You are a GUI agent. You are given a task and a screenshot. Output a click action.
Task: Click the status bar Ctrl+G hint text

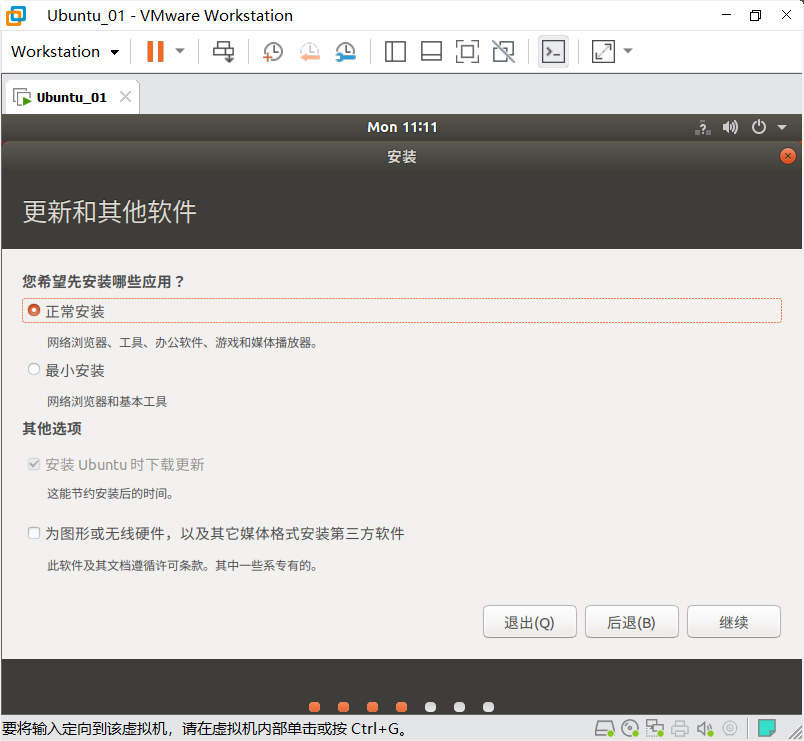click(205, 729)
